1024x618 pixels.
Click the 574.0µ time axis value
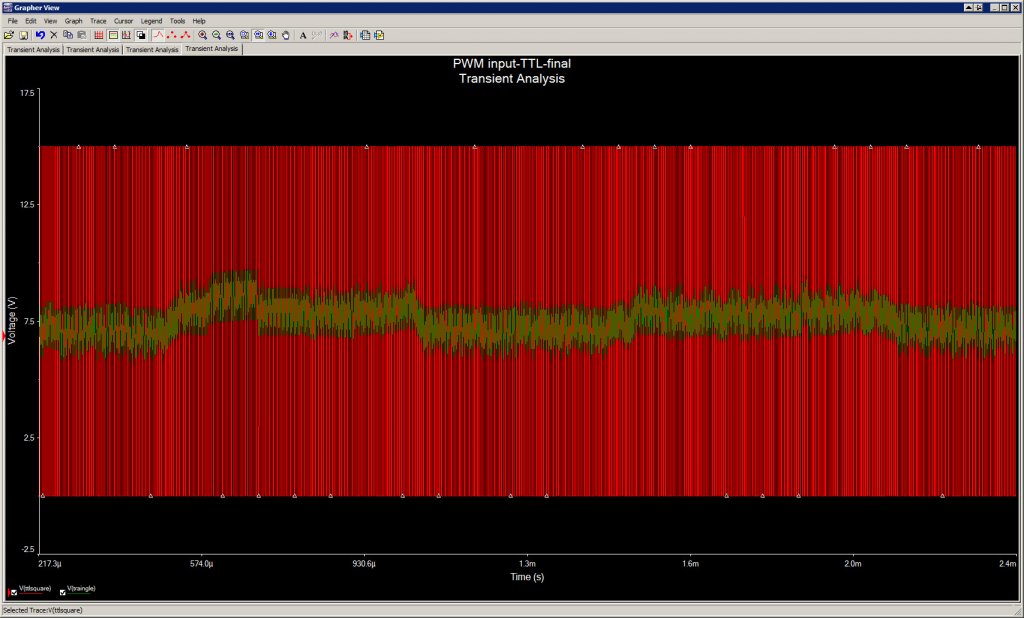(x=202, y=564)
